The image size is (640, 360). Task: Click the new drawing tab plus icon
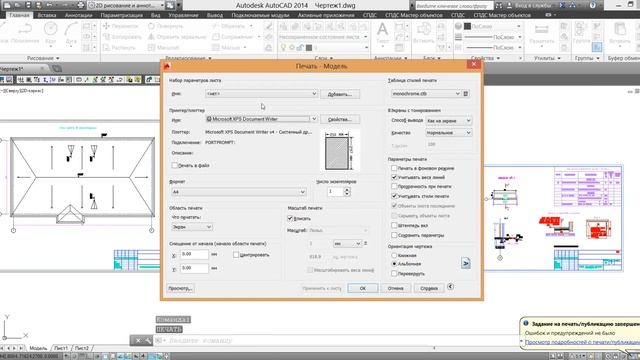(x=57, y=69)
